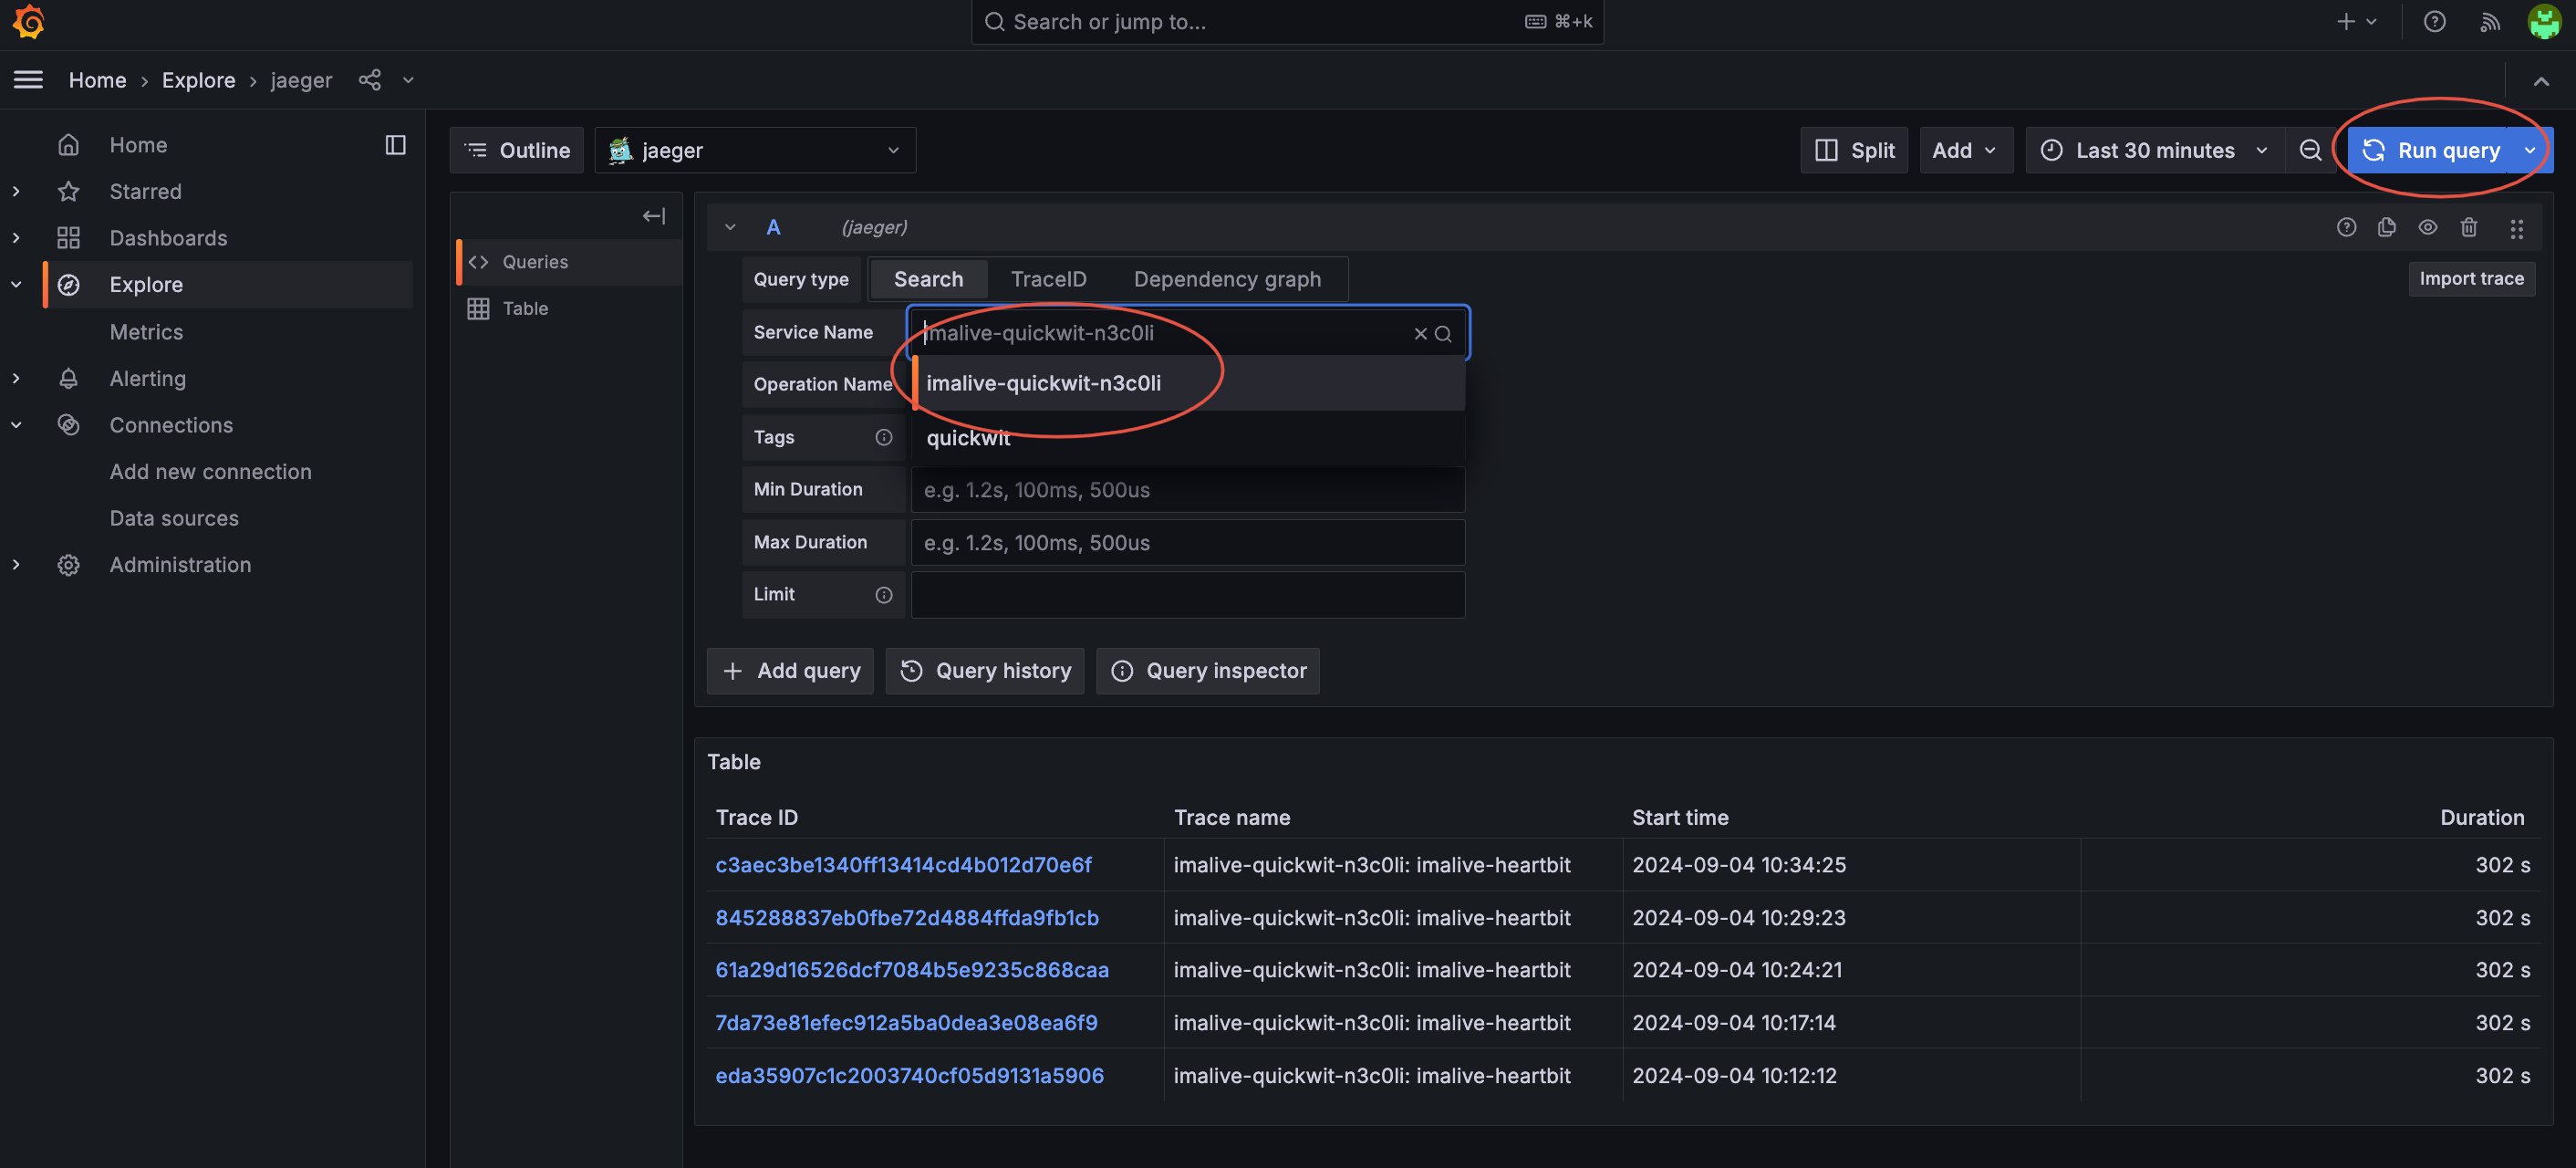Viewport: 2576px width, 1168px height.
Task: Collapse the outline panel arrow icon
Action: coord(654,216)
